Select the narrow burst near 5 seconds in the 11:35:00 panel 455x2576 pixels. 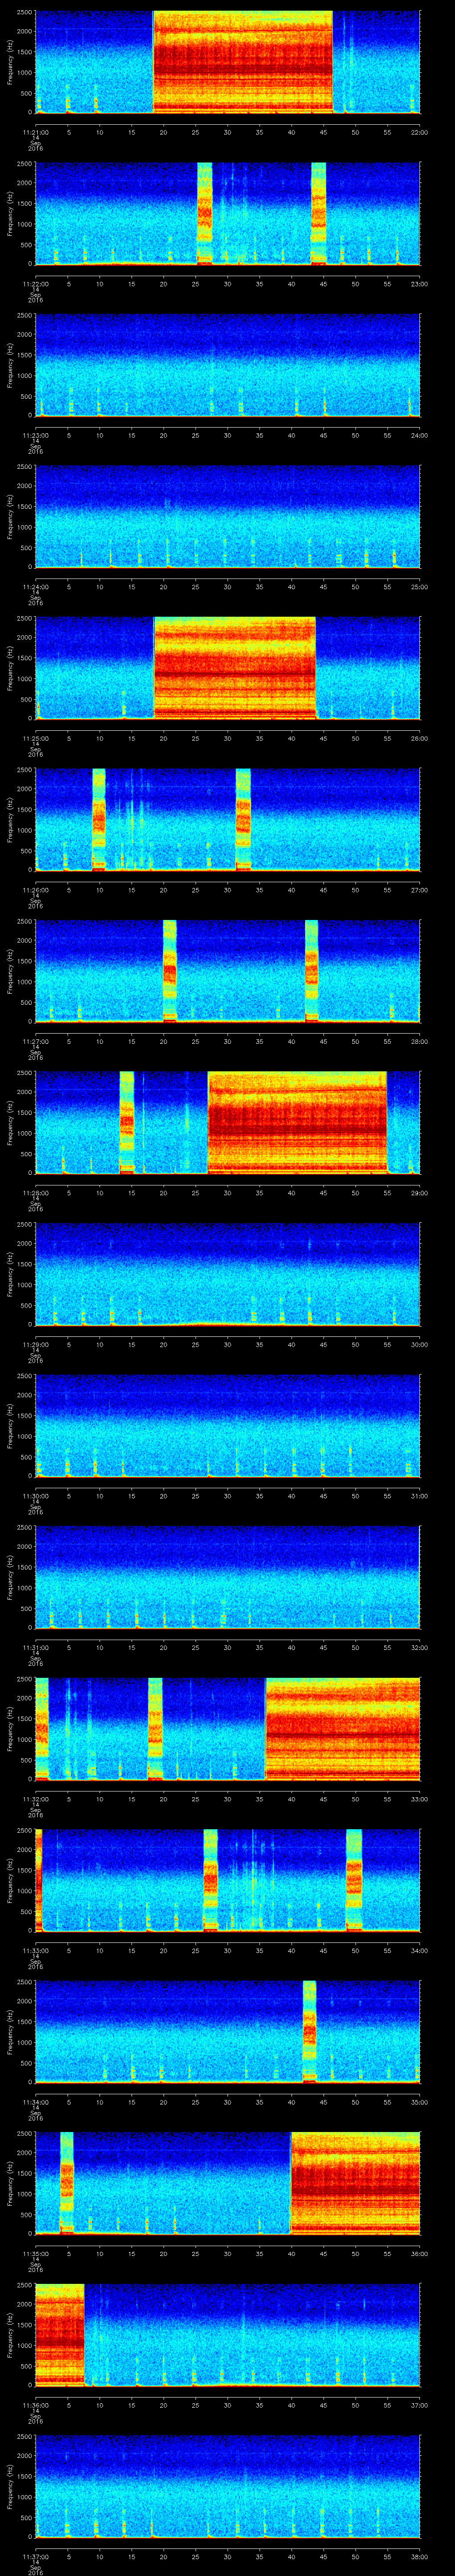coord(67,2181)
